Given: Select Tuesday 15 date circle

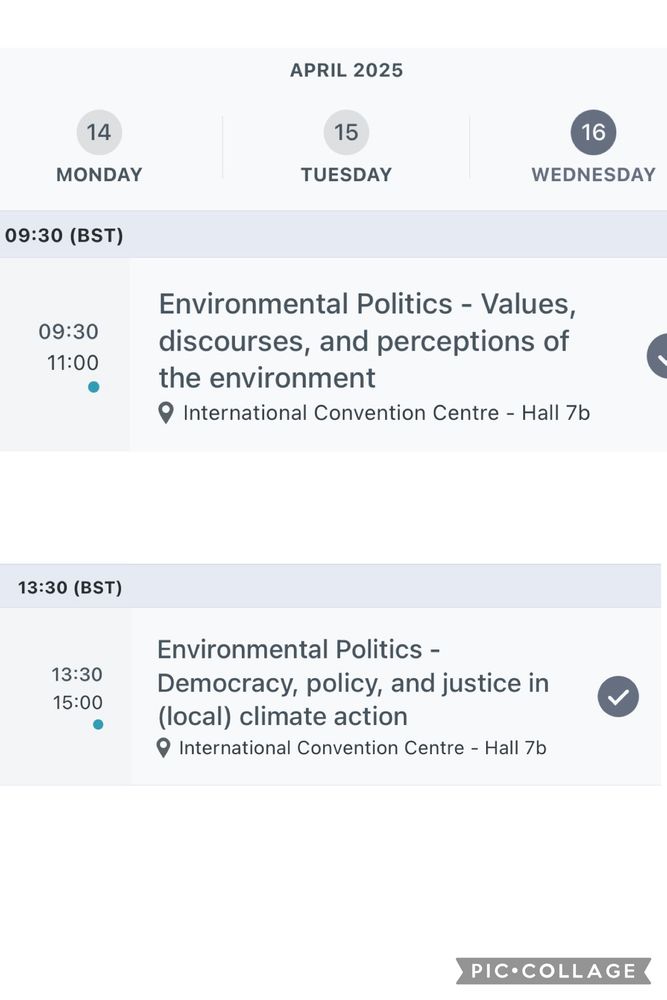Looking at the screenshot, I should (x=346, y=132).
